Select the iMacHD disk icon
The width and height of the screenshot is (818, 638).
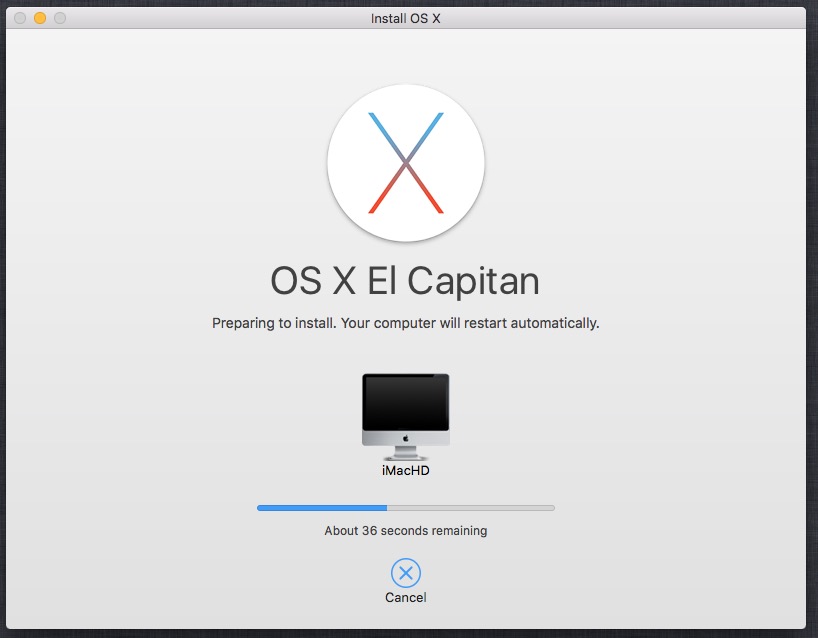tap(406, 417)
